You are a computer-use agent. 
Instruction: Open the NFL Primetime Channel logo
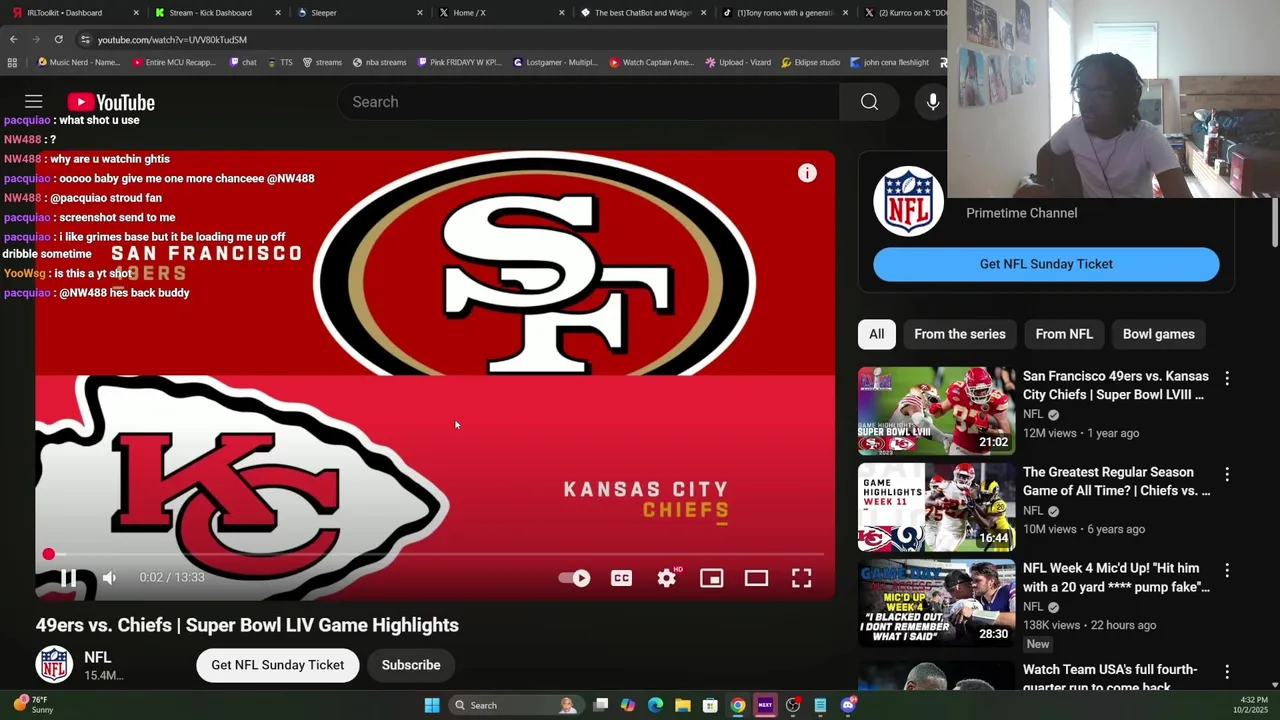[x=908, y=201]
